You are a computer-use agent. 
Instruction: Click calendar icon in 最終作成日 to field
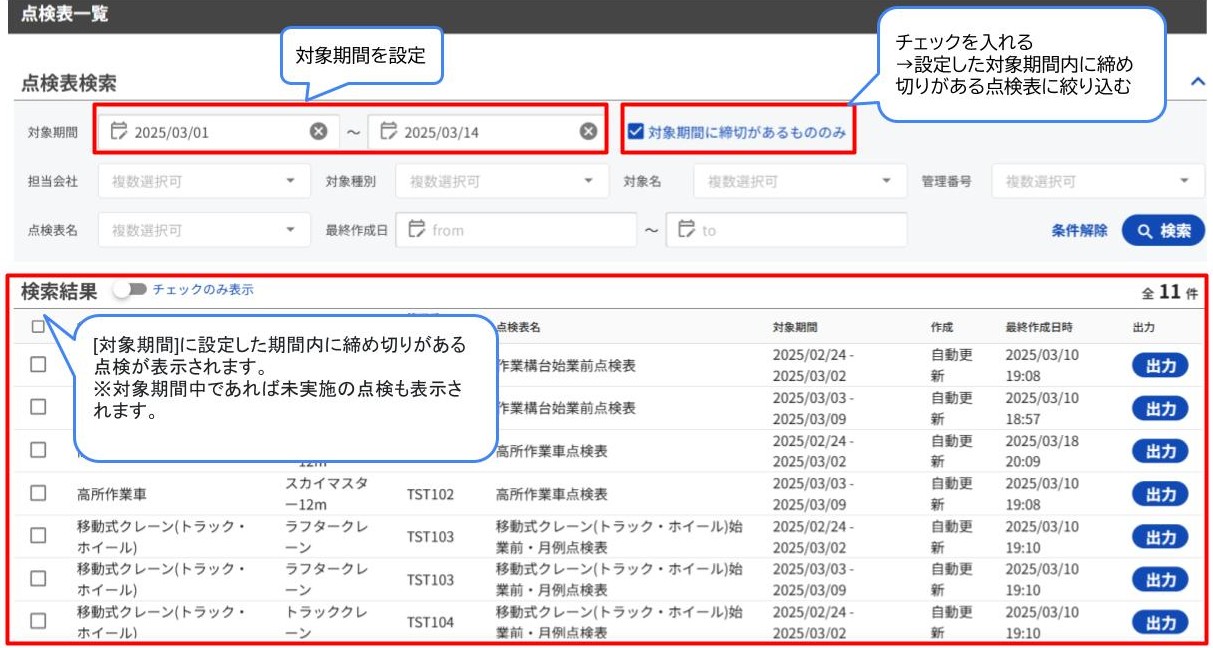(686, 230)
